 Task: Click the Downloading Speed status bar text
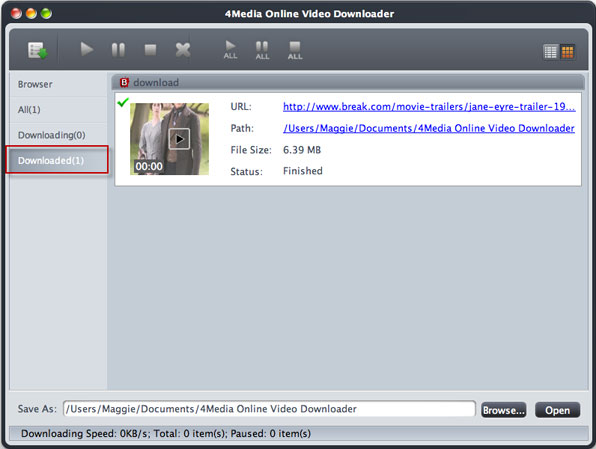(166, 433)
